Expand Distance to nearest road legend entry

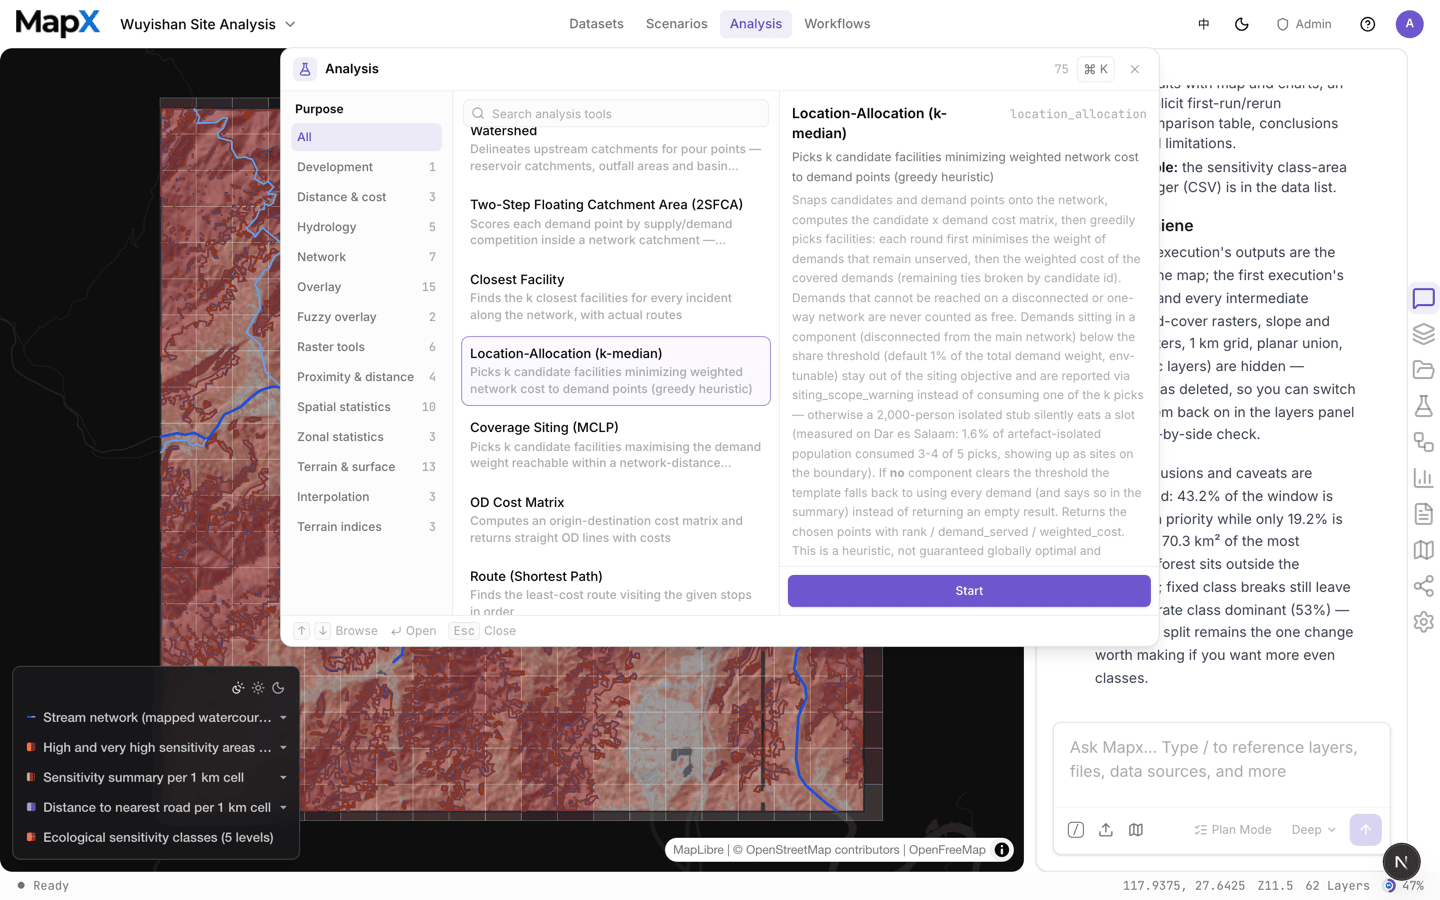283,808
